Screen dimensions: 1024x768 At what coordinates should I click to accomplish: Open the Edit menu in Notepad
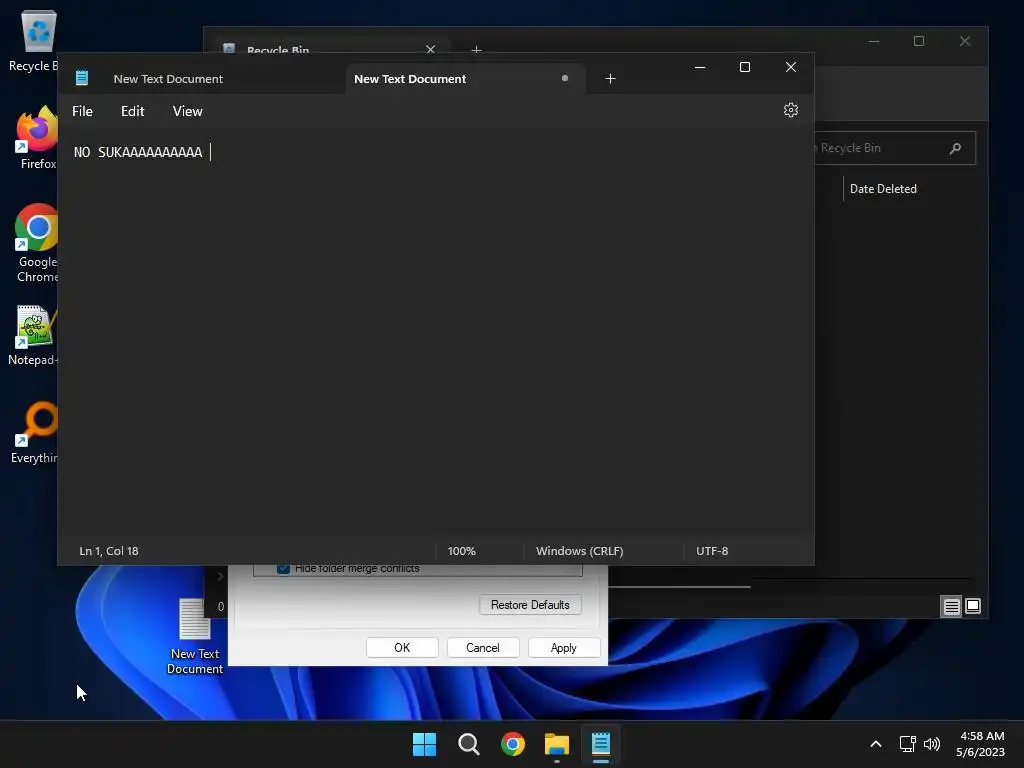click(133, 111)
